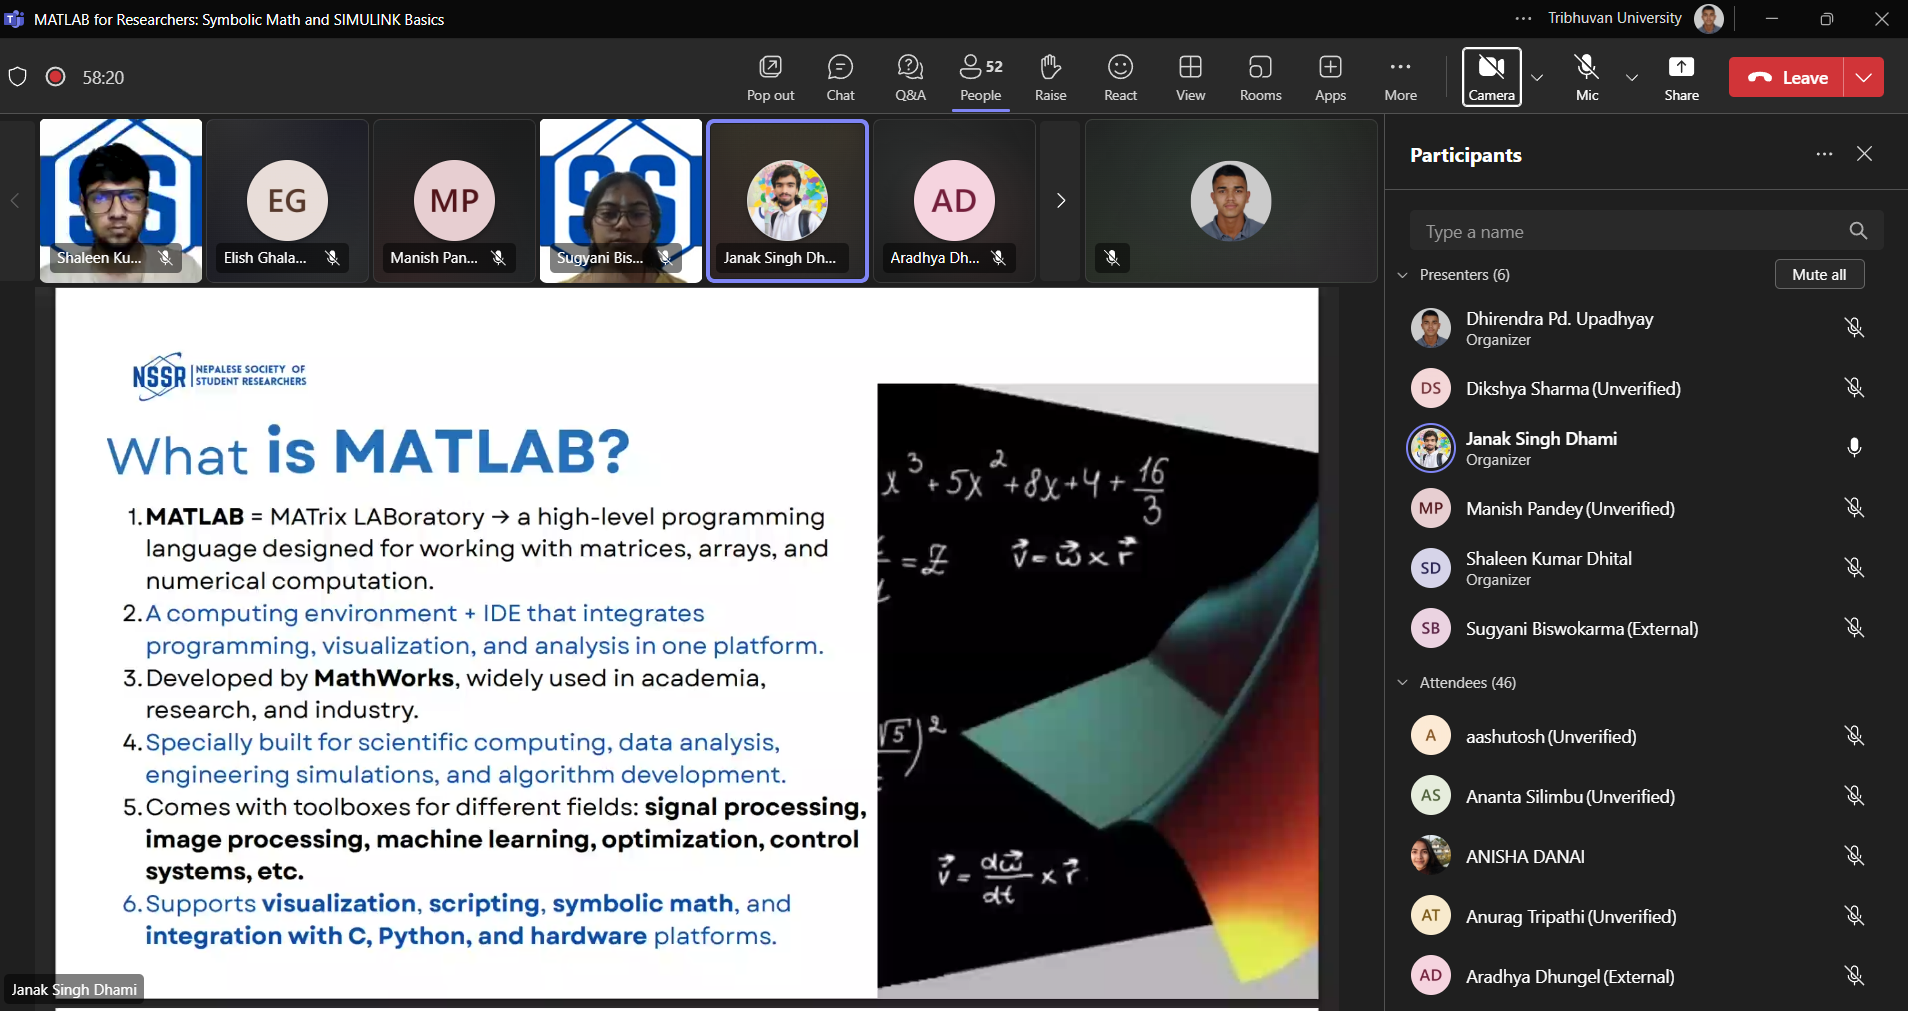The image size is (1908, 1011).
Task: Toggle the Camera on
Action: pos(1491,77)
